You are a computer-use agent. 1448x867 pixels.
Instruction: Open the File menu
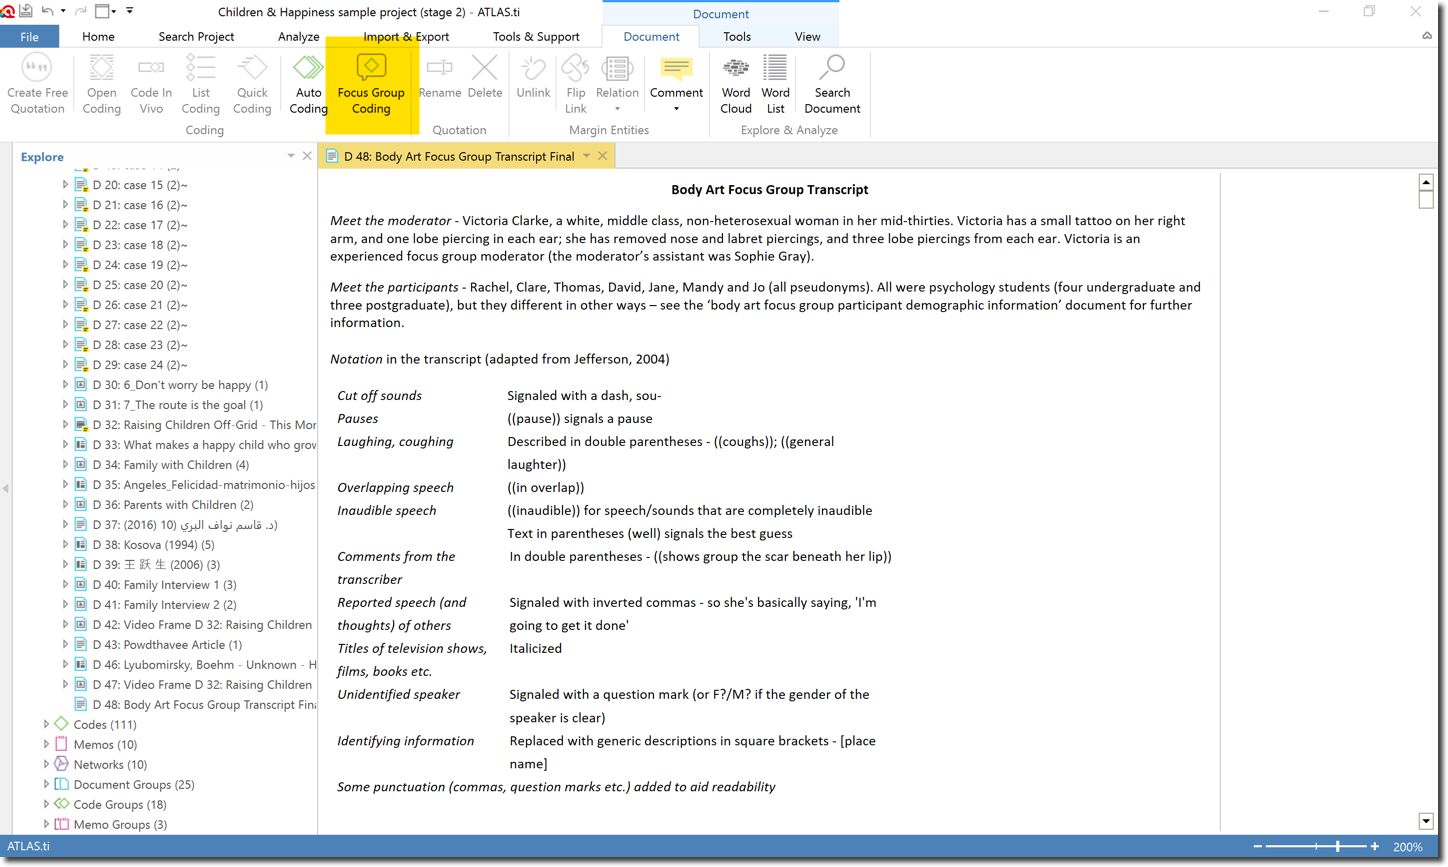point(29,36)
